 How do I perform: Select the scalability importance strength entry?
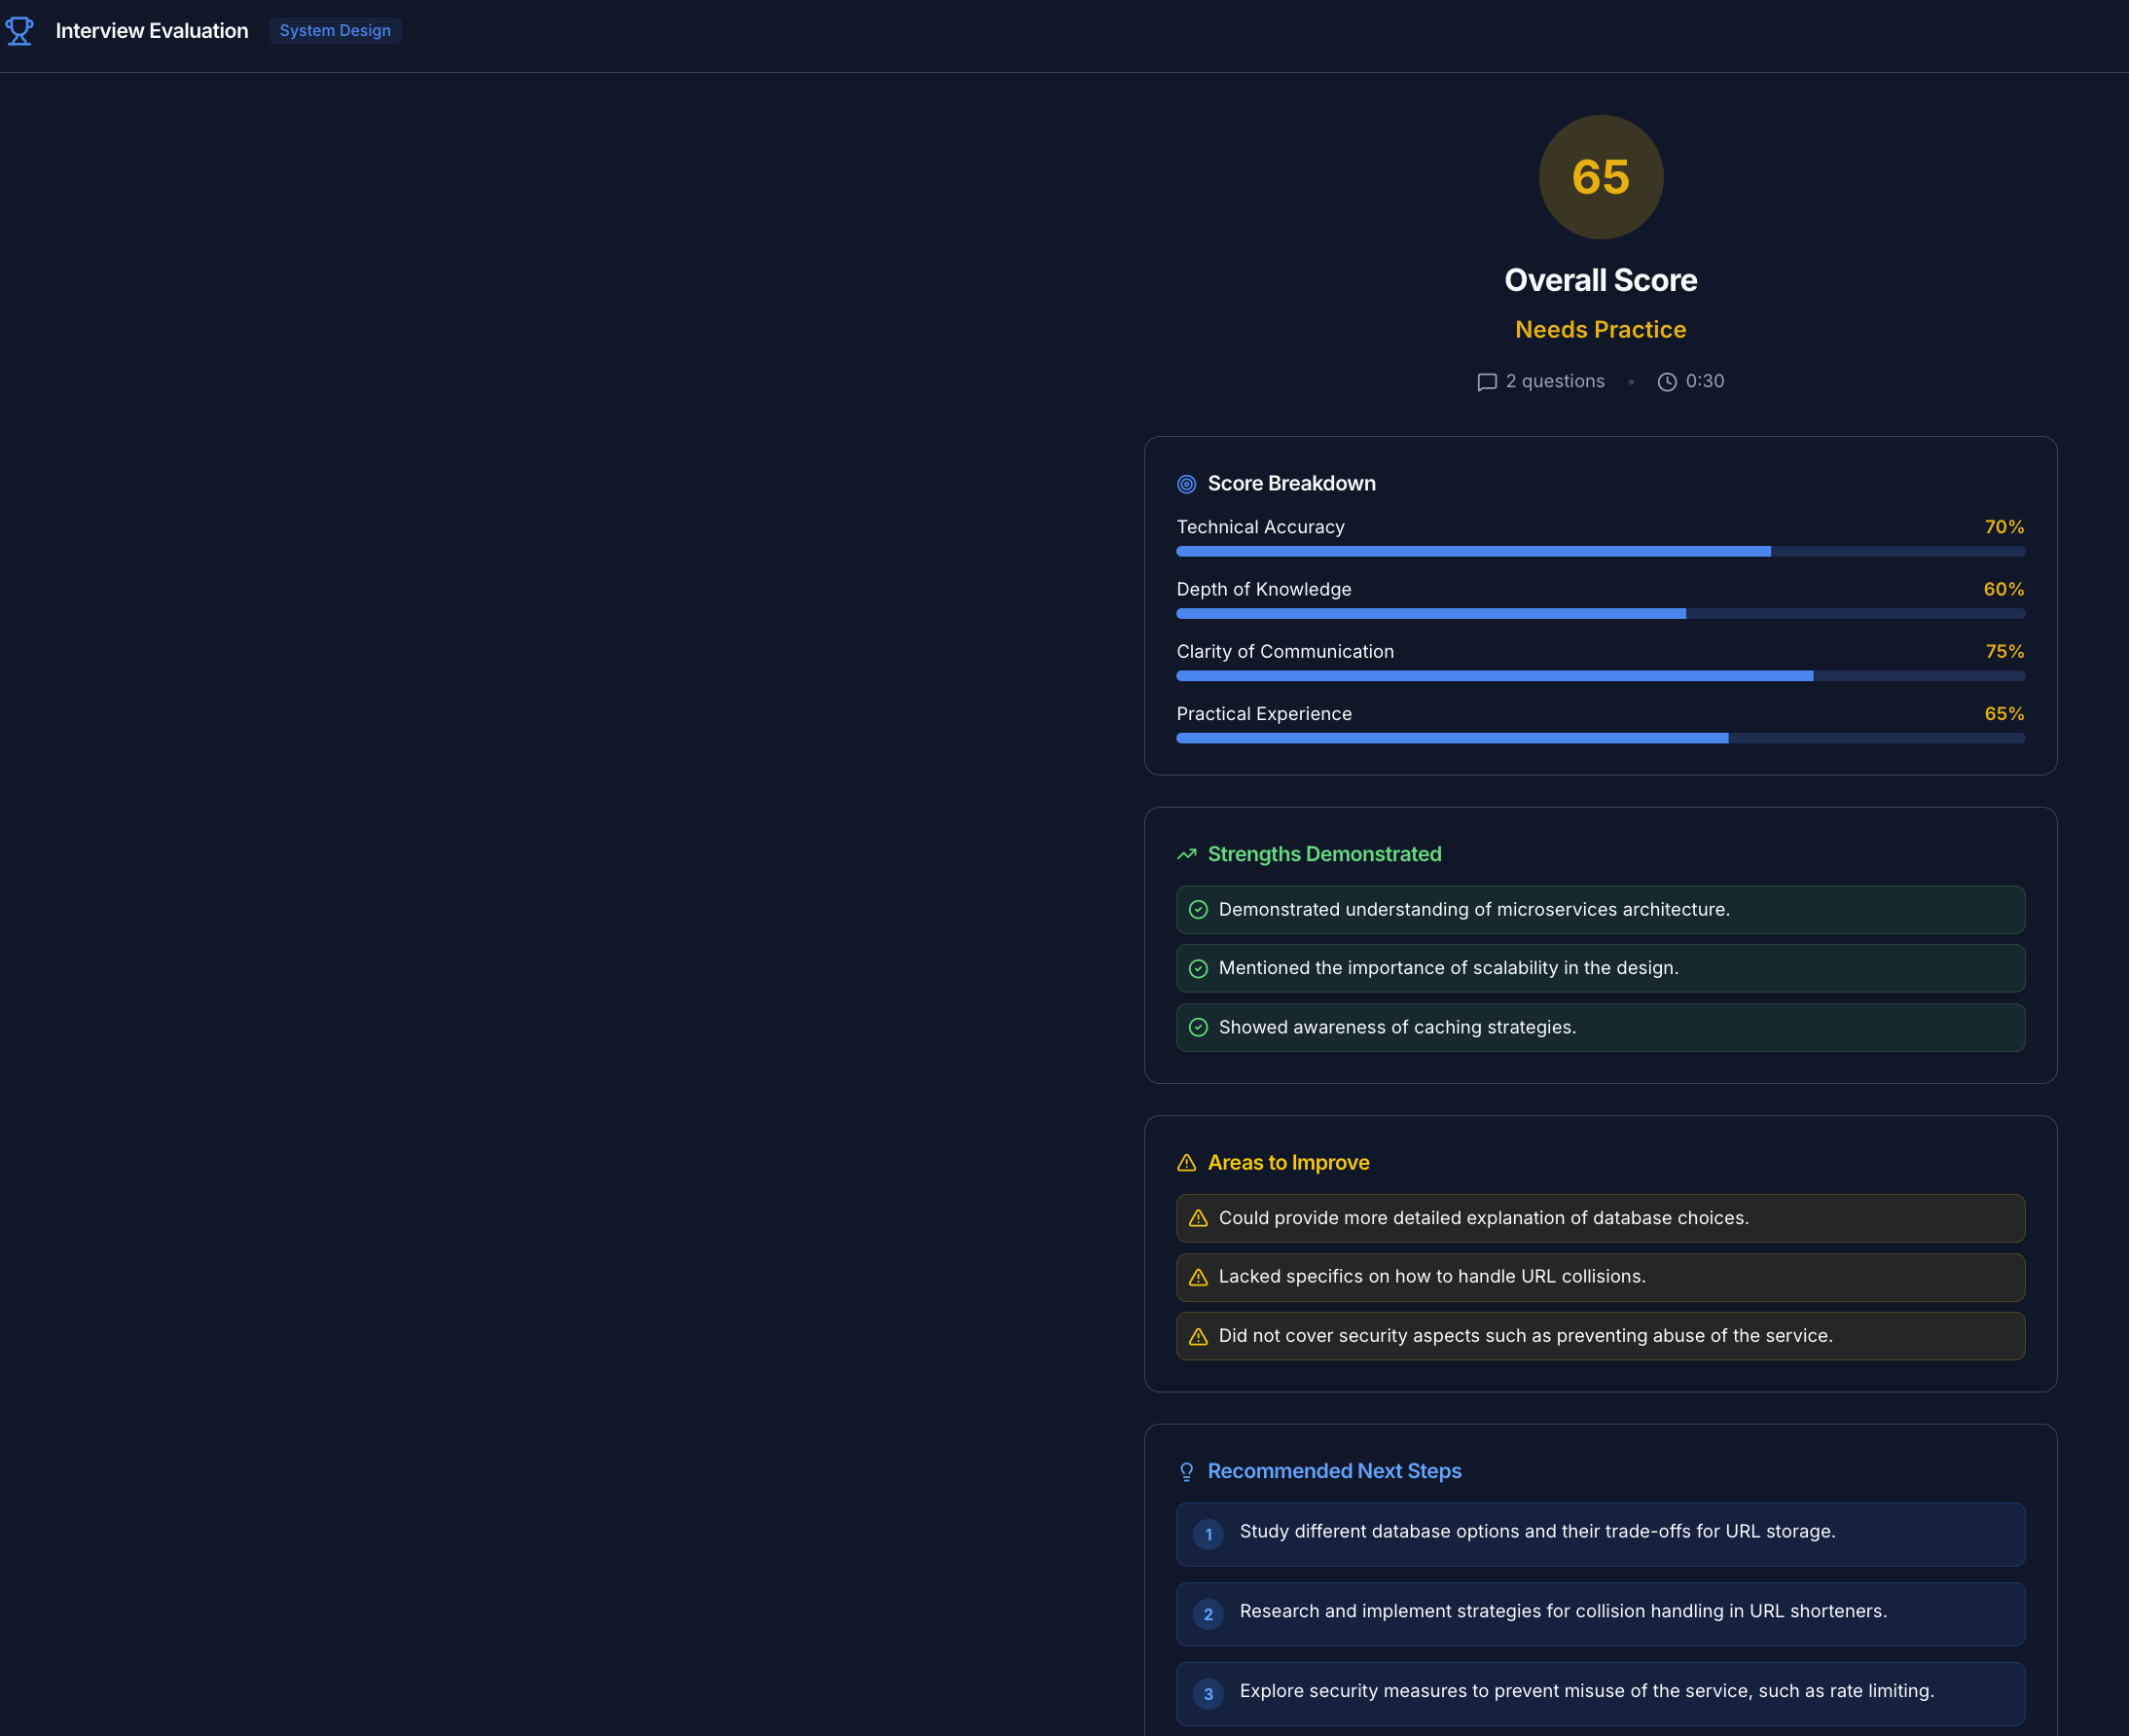[x=1599, y=968]
